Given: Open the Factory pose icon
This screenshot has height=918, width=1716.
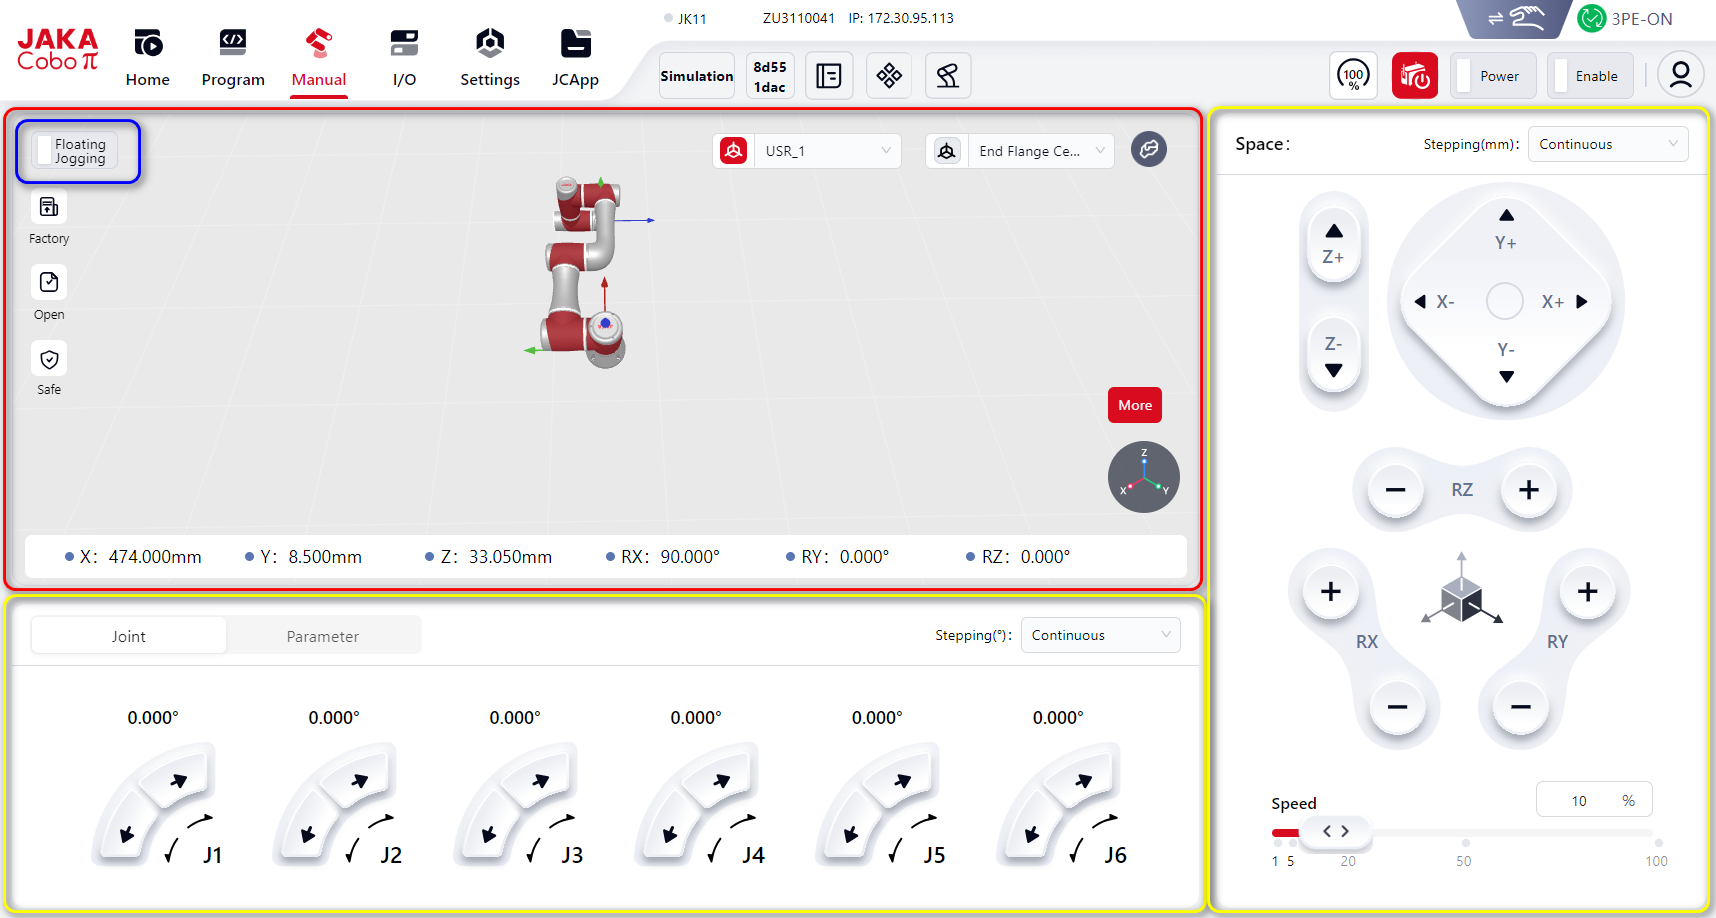Looking at the screenshot, I should point(49,207).
